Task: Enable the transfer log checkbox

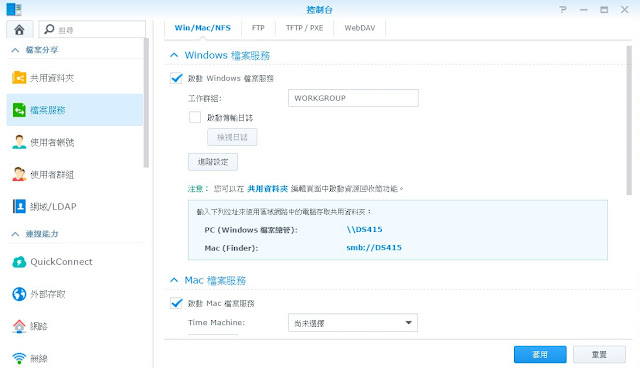Action: coord(195,117)
